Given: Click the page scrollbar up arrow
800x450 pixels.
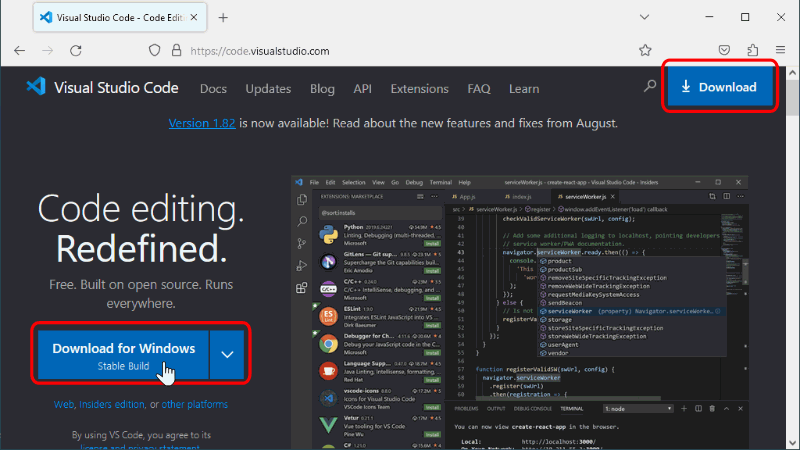Looking at the screenshot, I should [x=792, y=73].
